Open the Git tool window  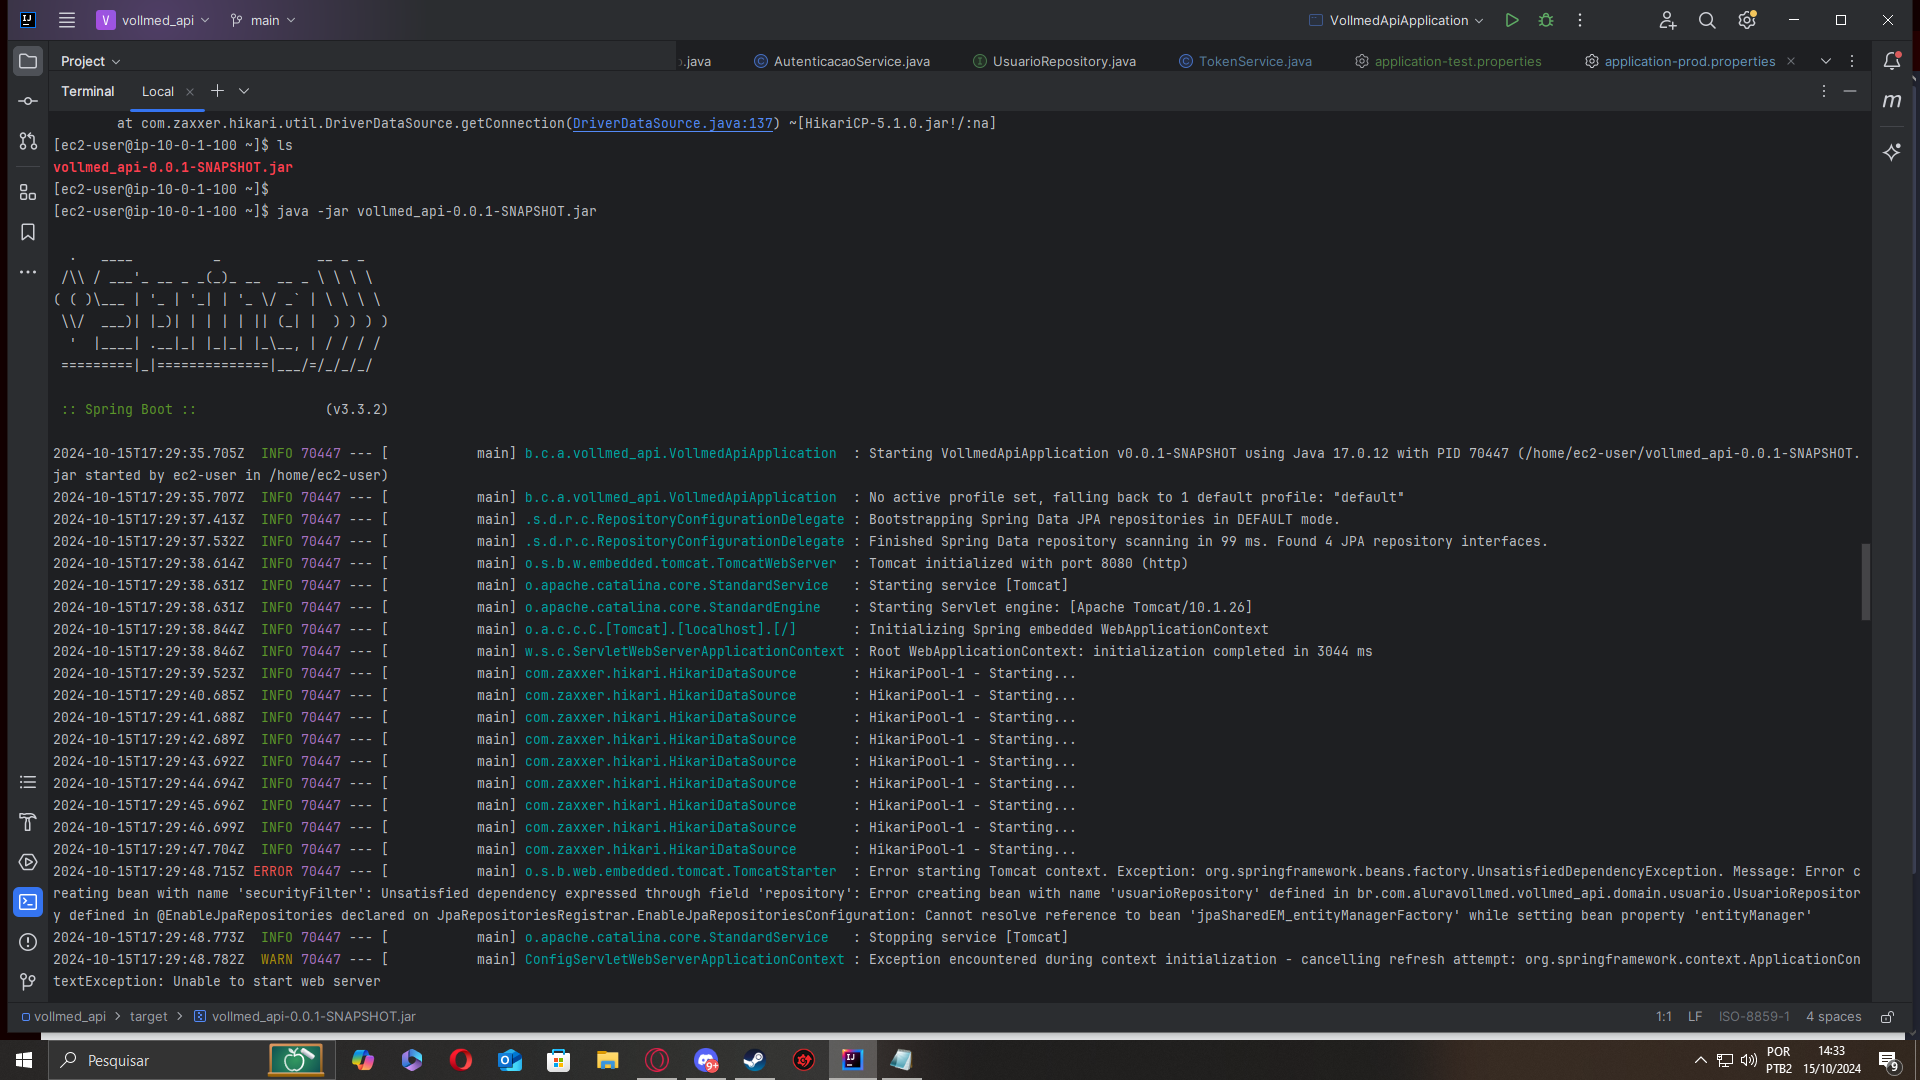(28, 982)
